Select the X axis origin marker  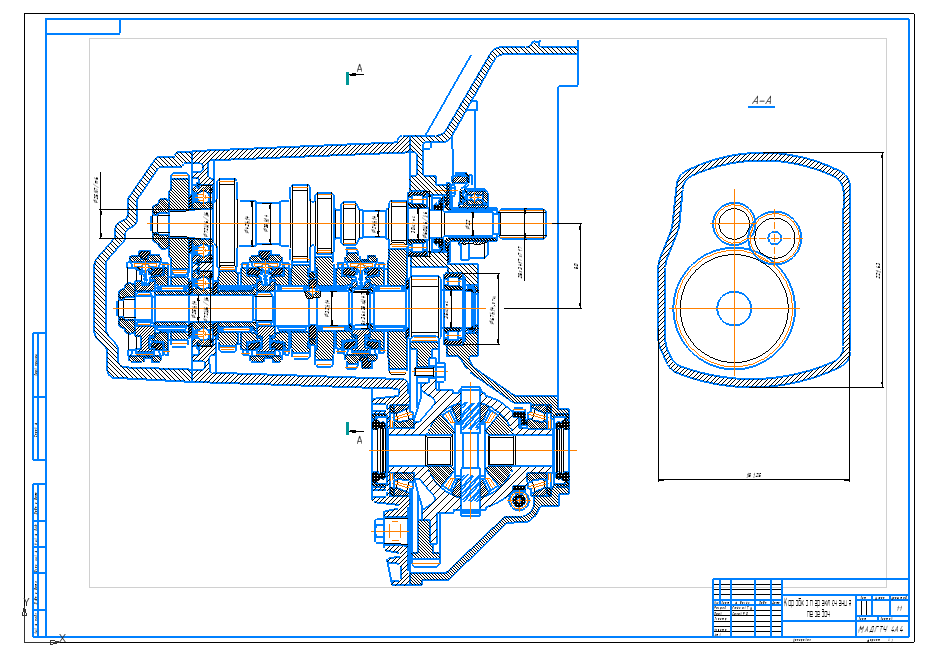pos(62,638)
